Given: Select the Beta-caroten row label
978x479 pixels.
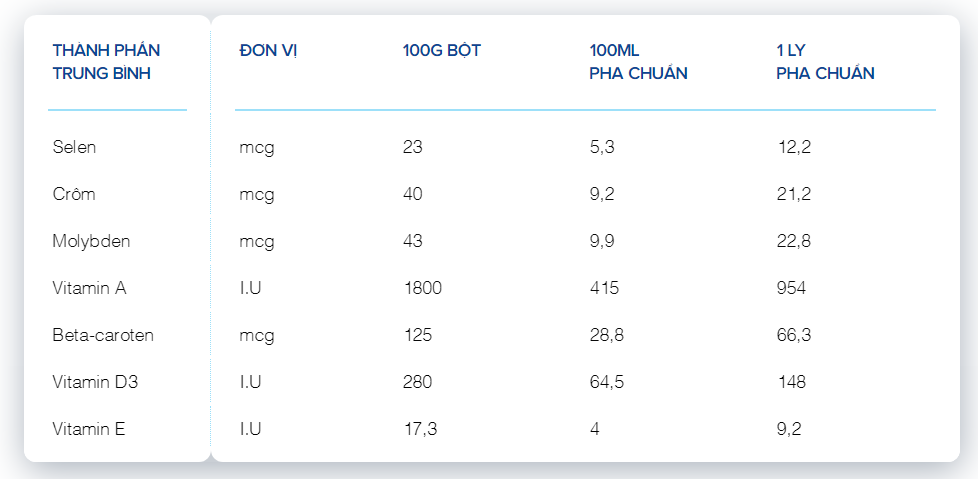Looking at the screenshot, I should coord(103,335).
